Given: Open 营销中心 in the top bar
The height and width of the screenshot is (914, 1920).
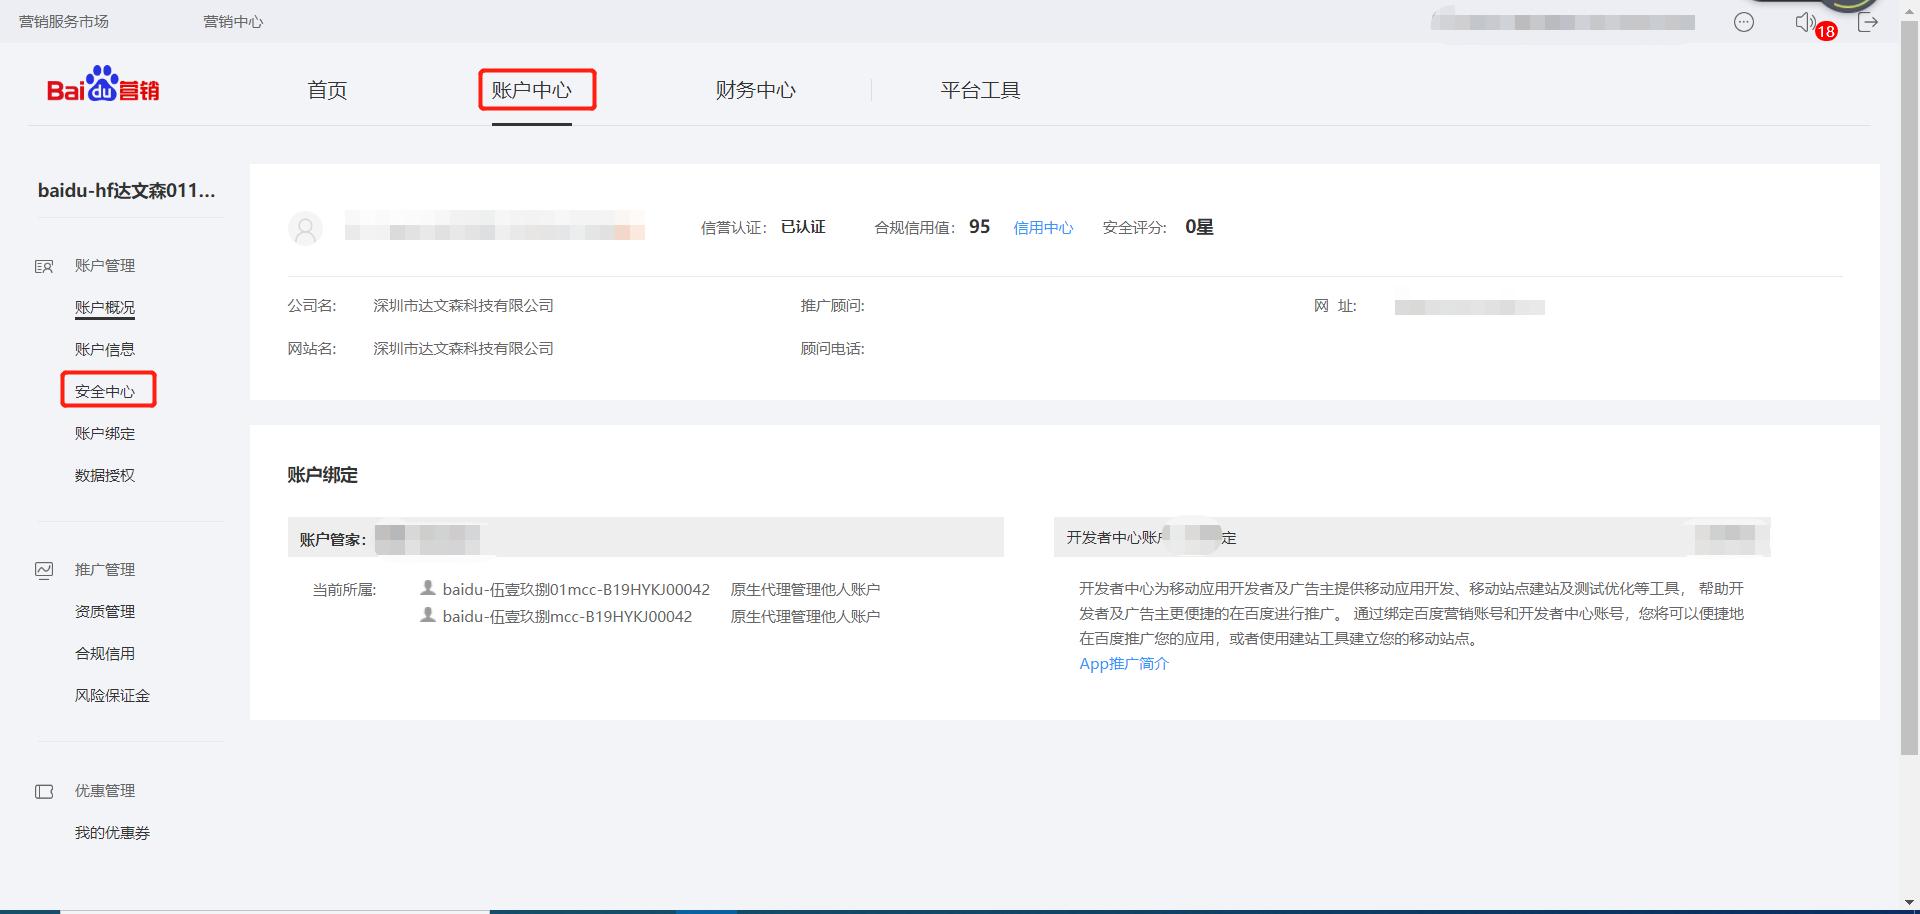Looking at the screenshot, I should (233, 21).
